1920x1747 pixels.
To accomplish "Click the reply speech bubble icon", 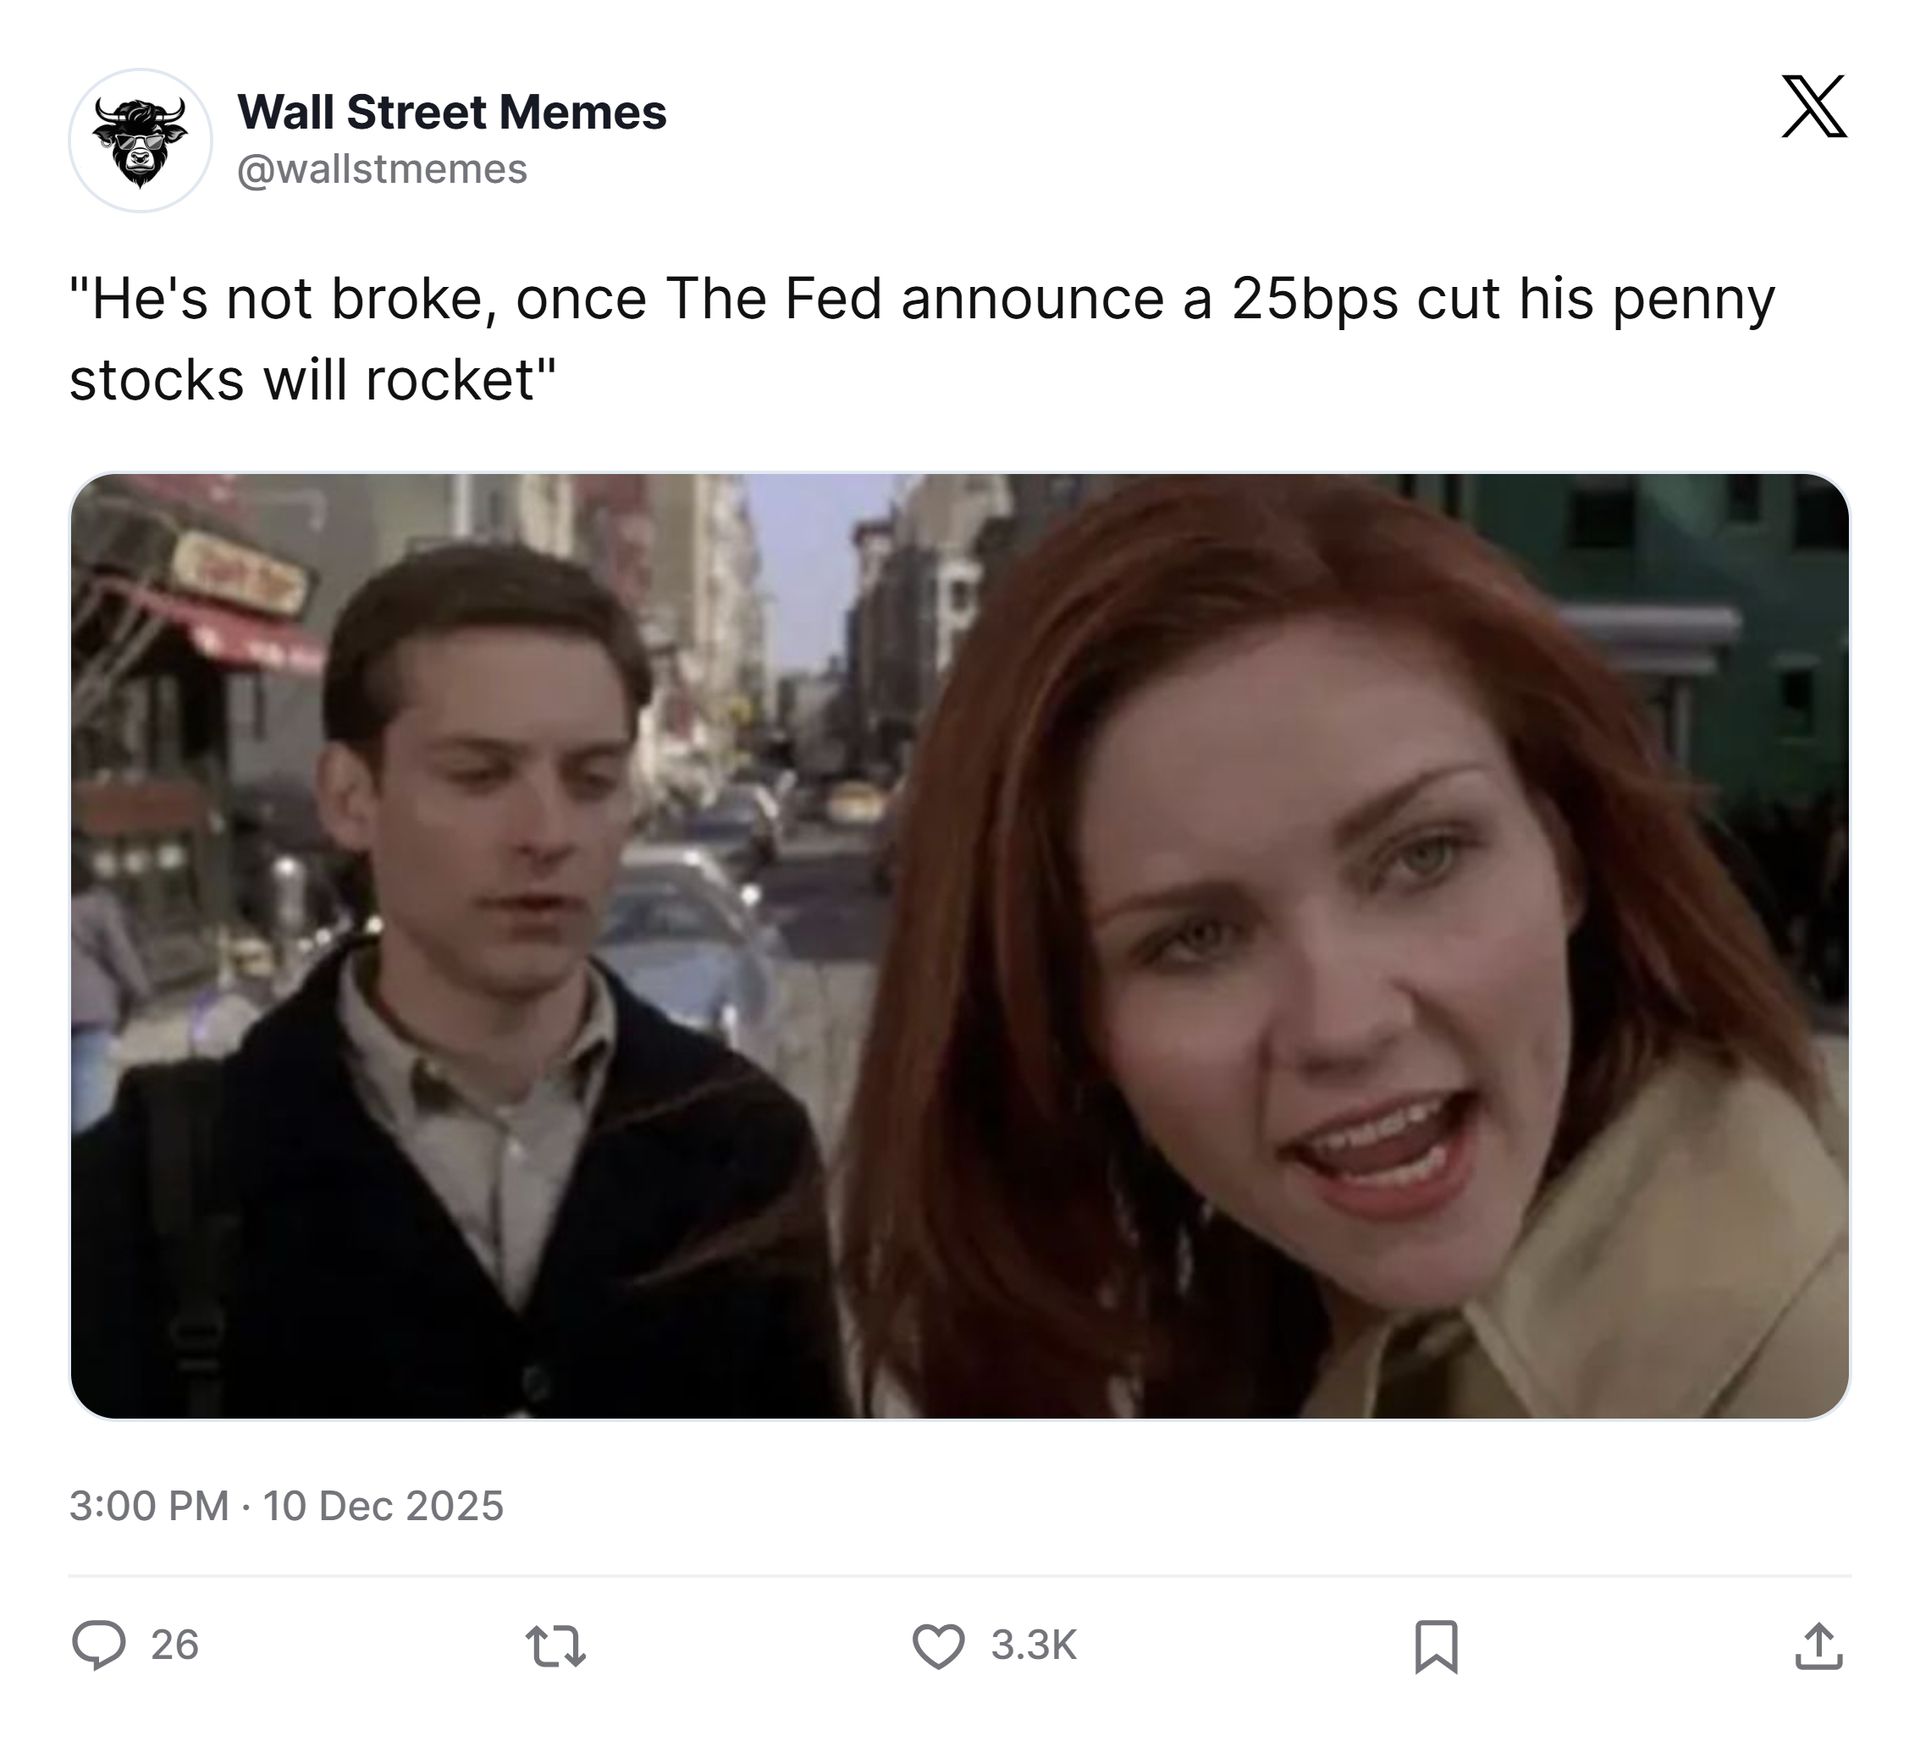I will [99, 1645].
